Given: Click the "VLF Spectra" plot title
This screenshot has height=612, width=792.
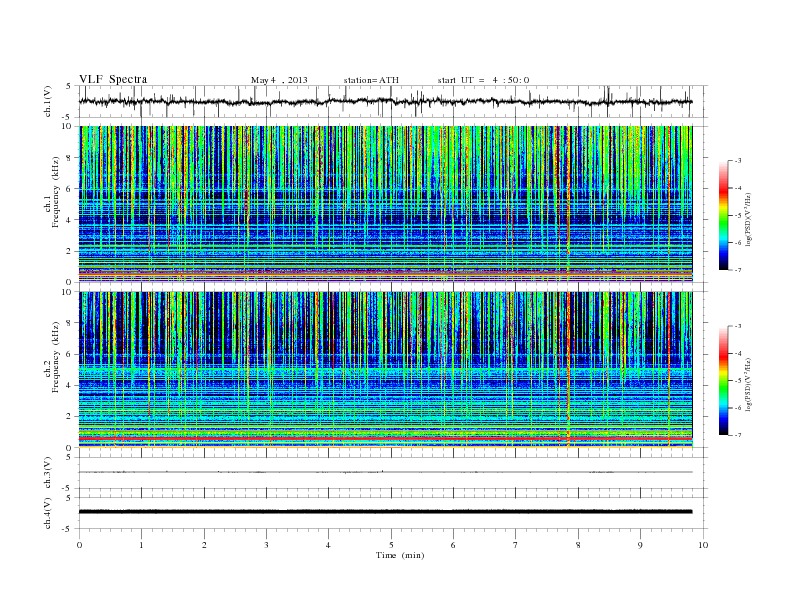Looking at the screenshot, I should point(113,79).
